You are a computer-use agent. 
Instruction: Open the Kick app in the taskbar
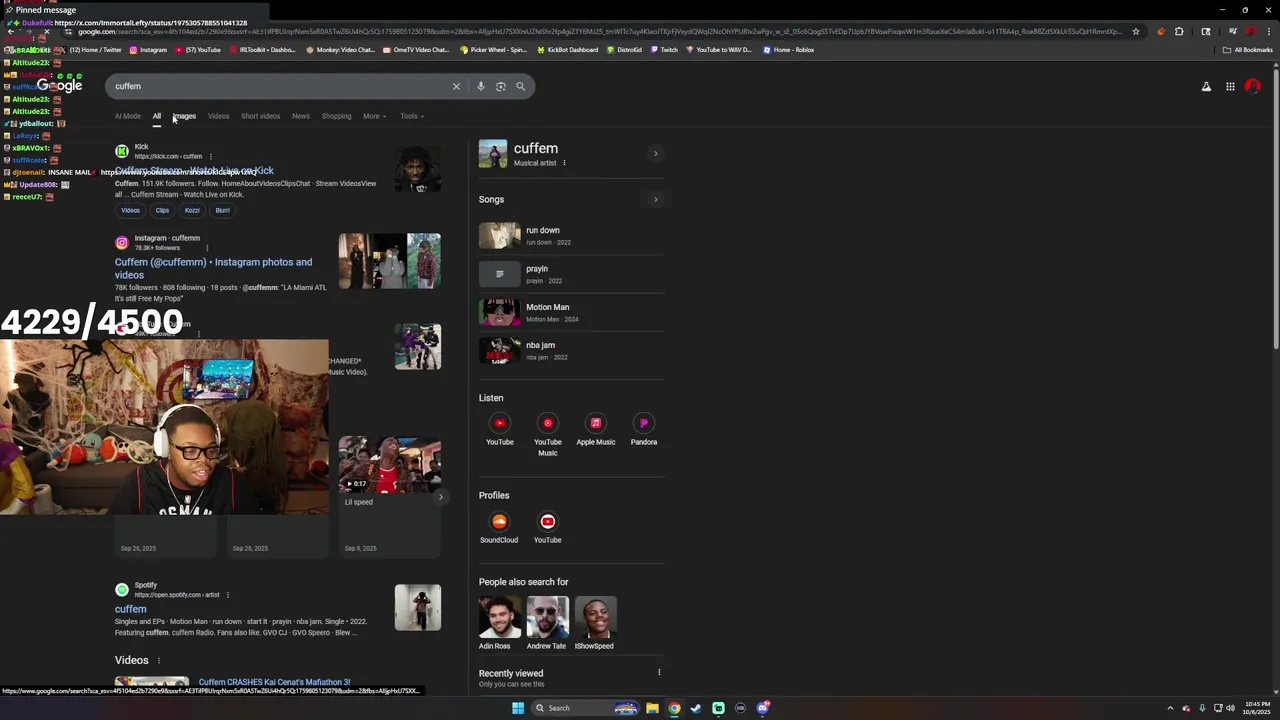tap(718, 708)
